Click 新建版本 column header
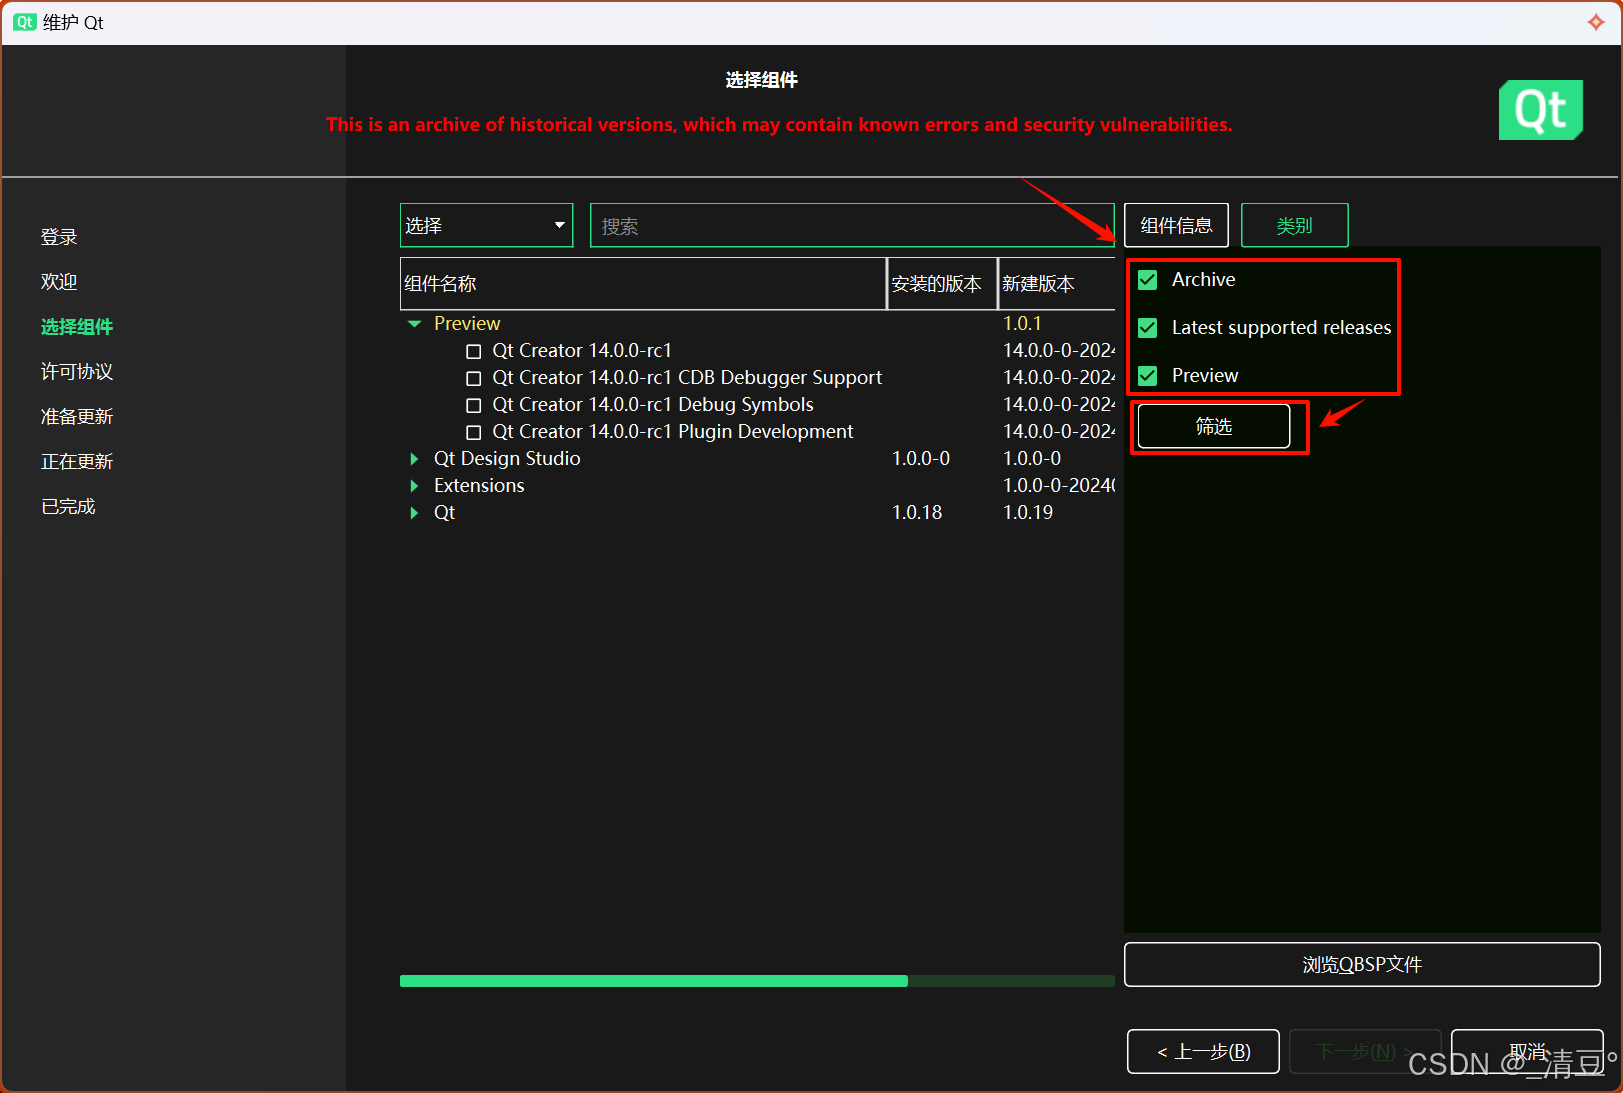The width and height of the screenshot is (1623, 1093). [1057, 284]
